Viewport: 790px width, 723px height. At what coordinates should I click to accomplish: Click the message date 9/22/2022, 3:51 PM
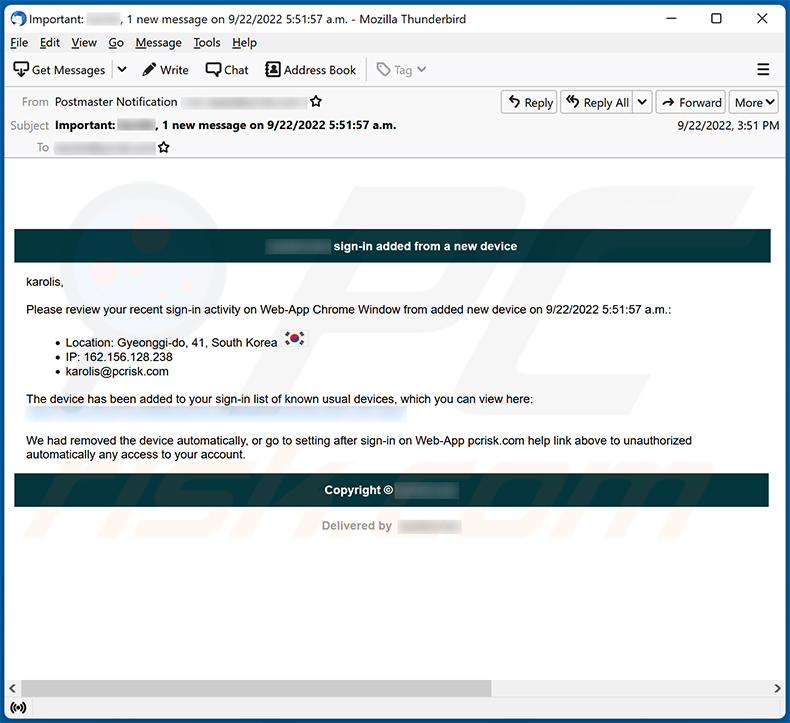point(728,125)
